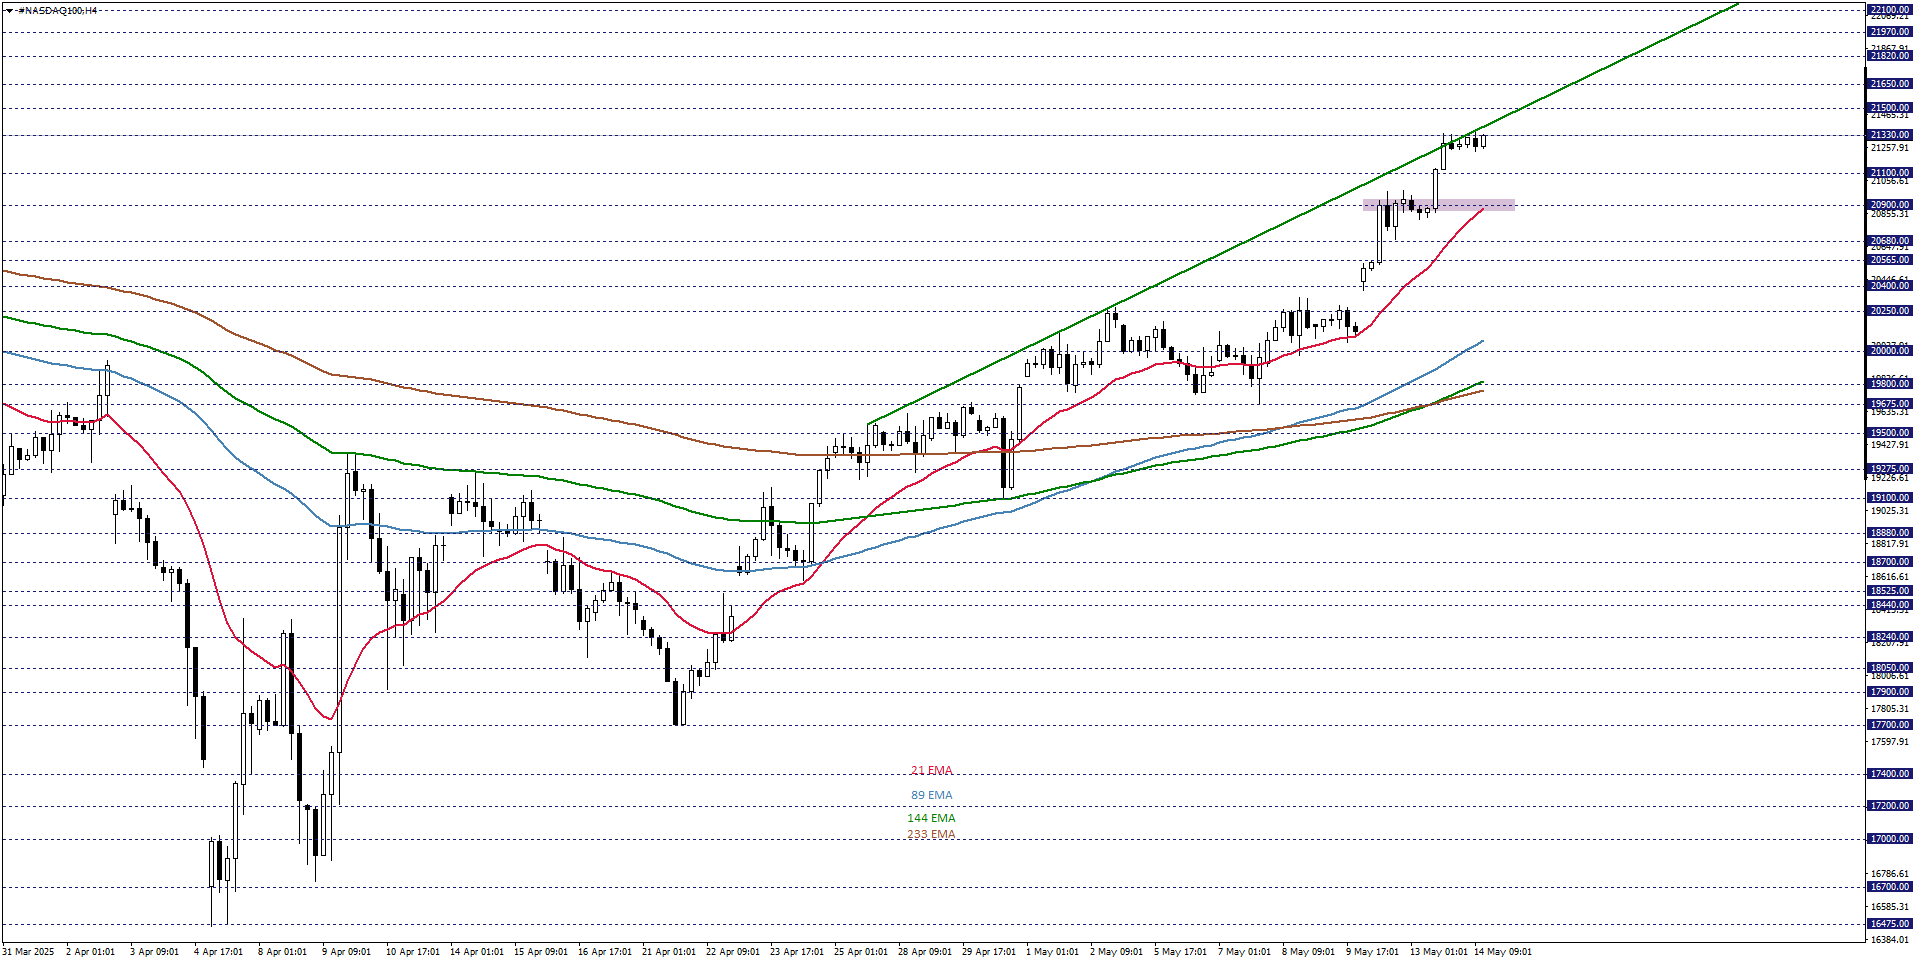Click the 20565.00 price level label
Screen dimensions: 1916x963
1890,260
